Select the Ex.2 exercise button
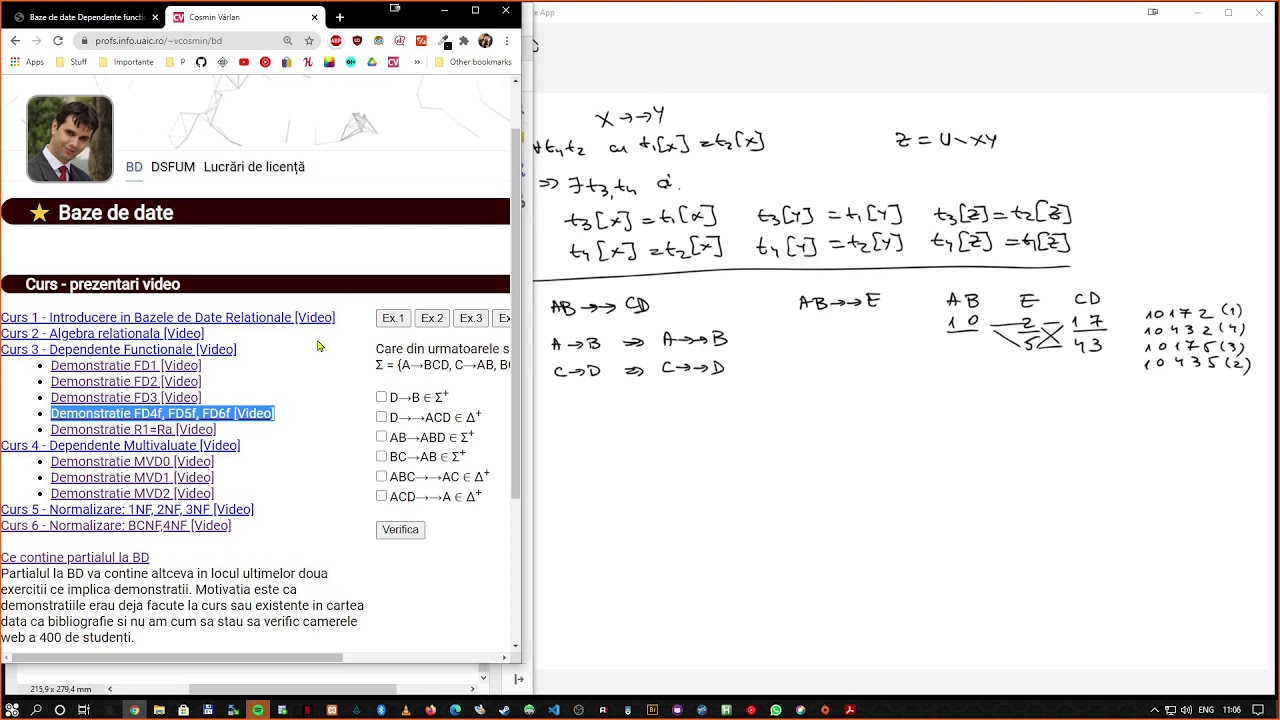The height and width of the screenshot is (720, 1280). pyautogui.click(x=432, y=318)
